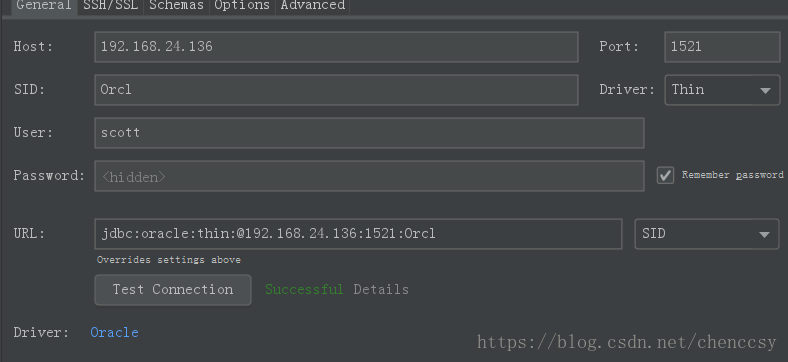This screenshot has height=362, width=788.
Task: Click the Port field showing 1521
Action: tap(722, 47)
